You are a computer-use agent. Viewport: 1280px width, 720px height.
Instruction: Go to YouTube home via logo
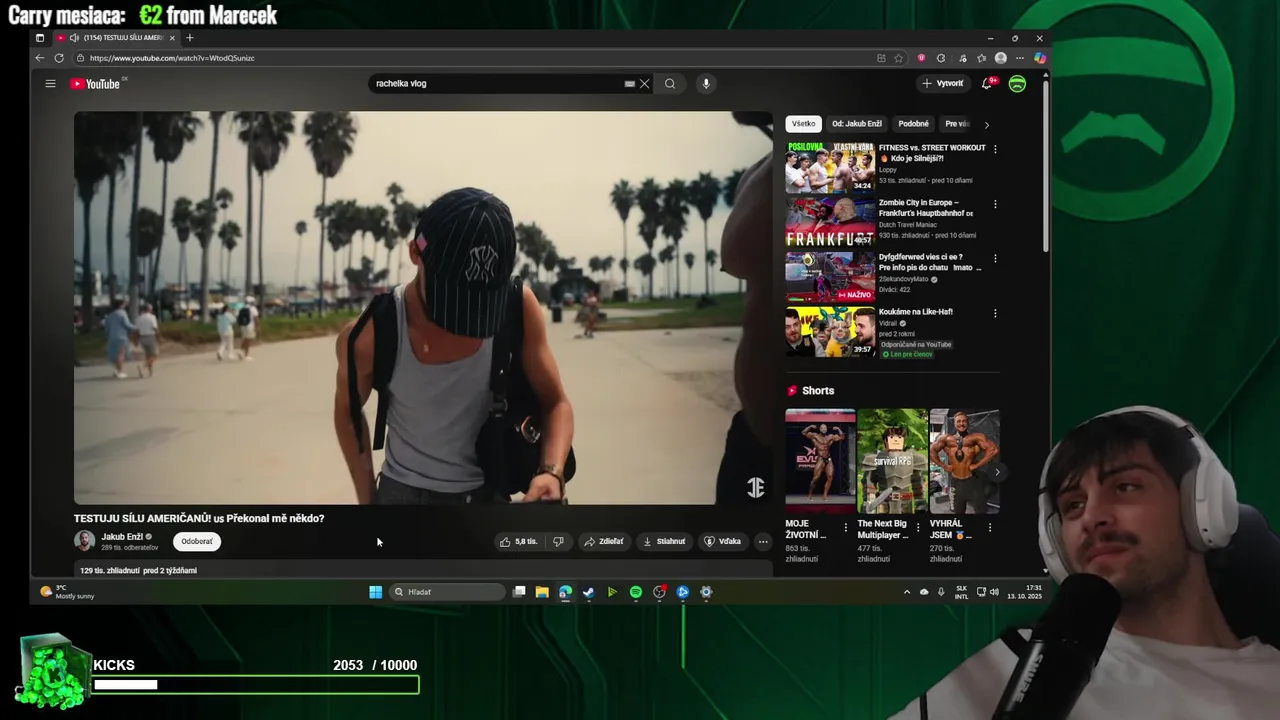(x=95, y=84)
